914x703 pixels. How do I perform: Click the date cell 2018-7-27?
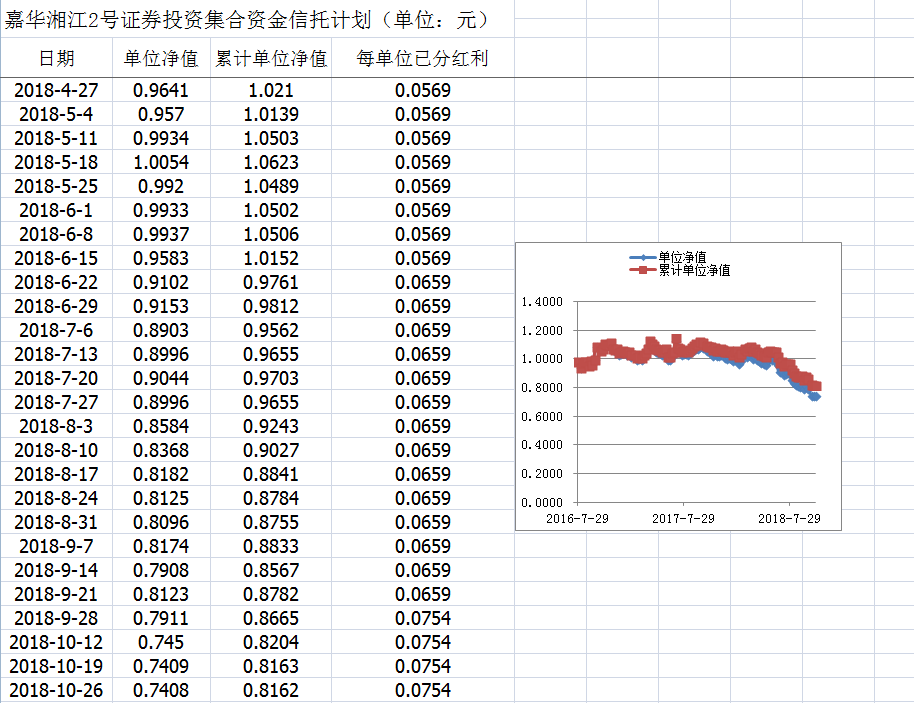click(57, 402)
